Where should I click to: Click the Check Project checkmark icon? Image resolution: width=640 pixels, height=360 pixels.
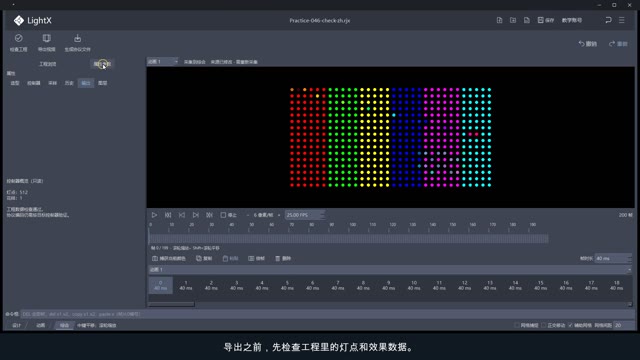(x=18, y=38)
